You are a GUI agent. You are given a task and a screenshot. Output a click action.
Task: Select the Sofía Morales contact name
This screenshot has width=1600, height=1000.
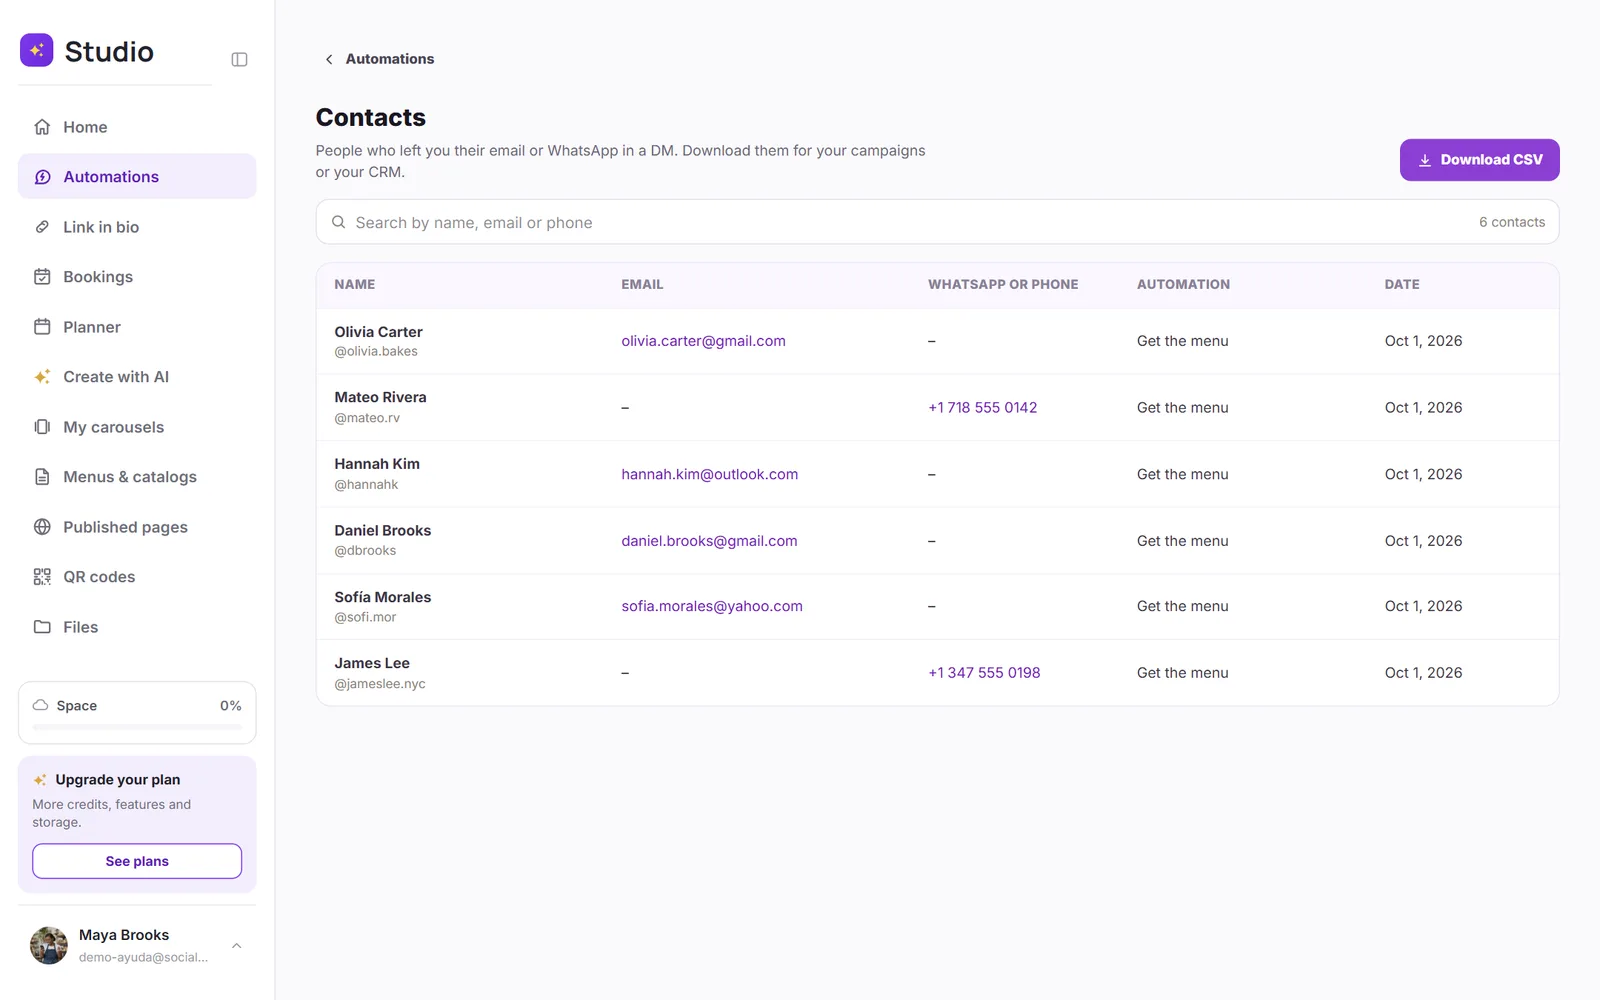pos(382,597)
